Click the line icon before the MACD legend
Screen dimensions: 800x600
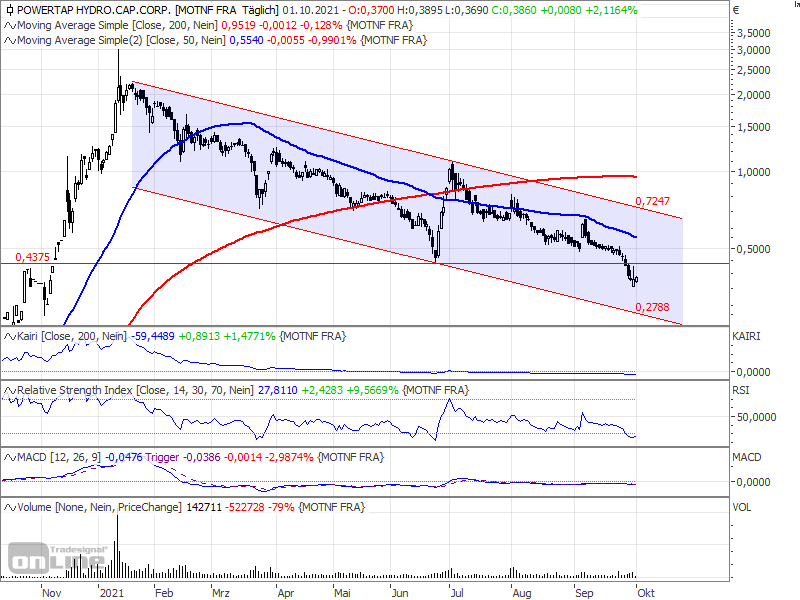click(x=10, y=457)
